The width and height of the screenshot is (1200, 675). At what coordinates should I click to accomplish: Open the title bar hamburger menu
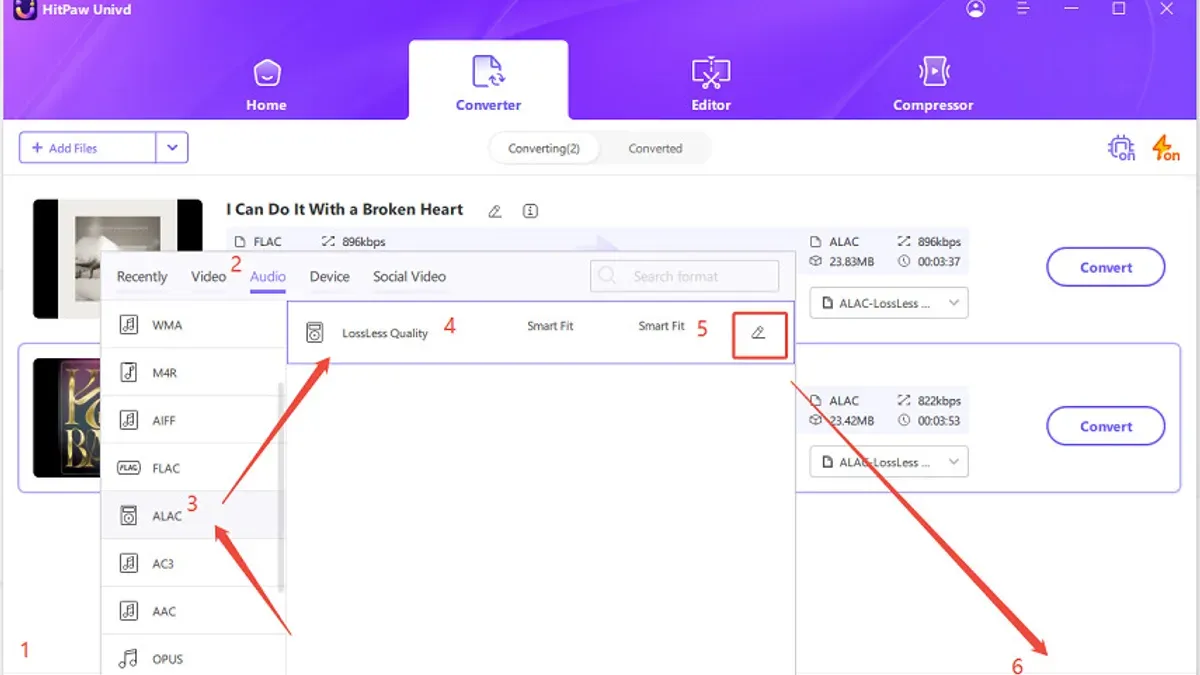[x=1023, y=9]
